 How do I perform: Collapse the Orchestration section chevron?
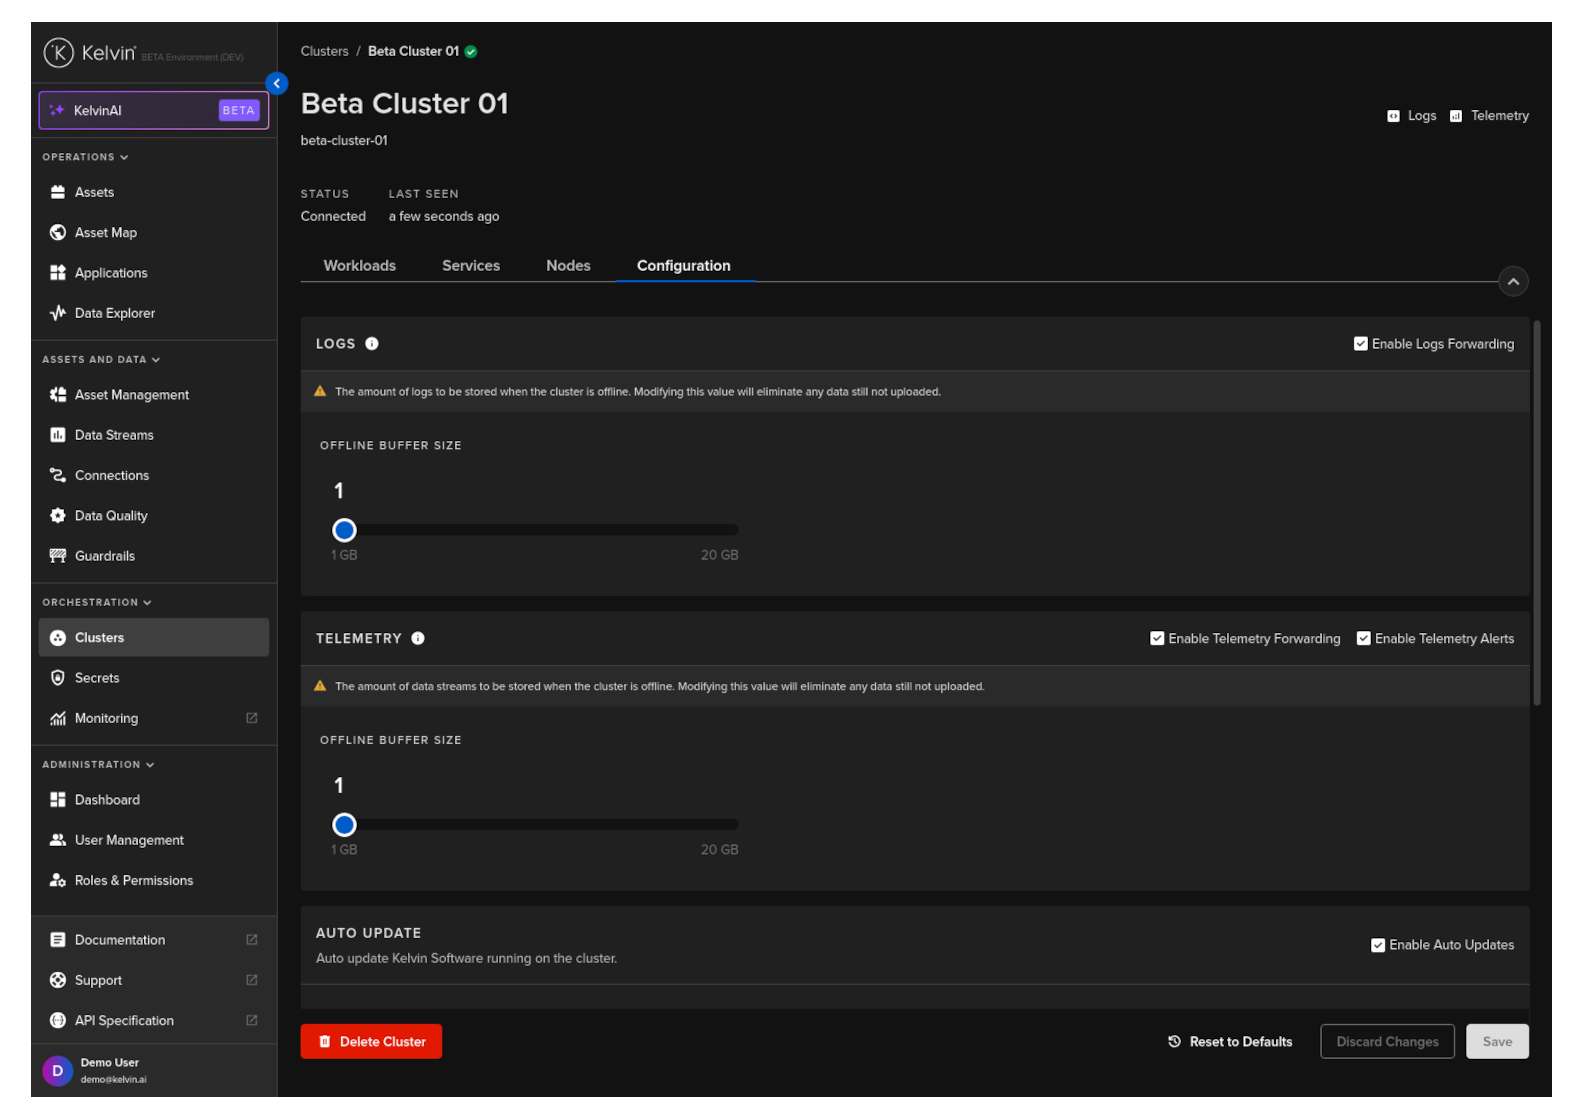147,603
